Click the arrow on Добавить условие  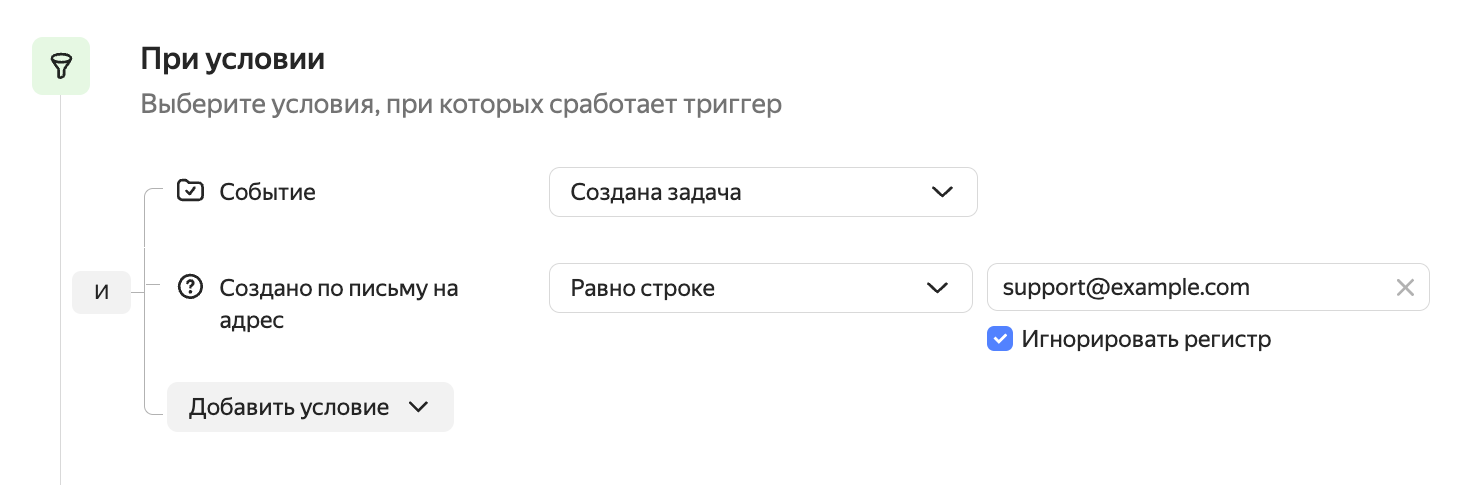pos(419,407)
